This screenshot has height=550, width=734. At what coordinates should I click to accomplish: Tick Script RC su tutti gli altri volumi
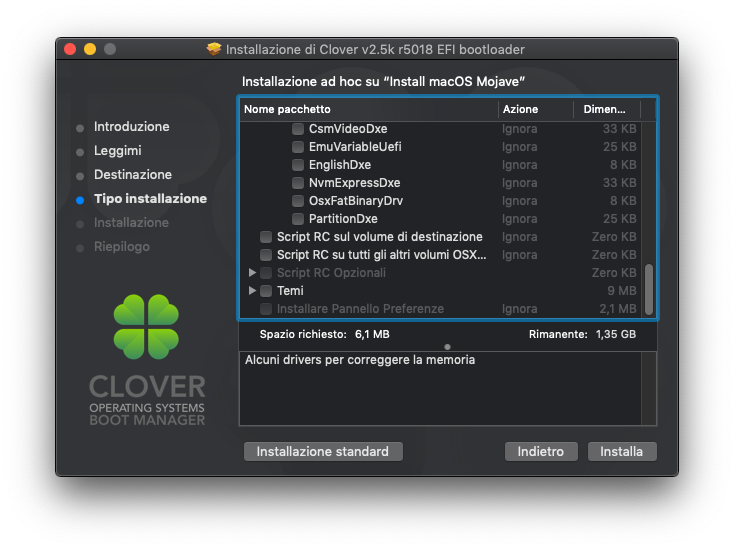266,255
